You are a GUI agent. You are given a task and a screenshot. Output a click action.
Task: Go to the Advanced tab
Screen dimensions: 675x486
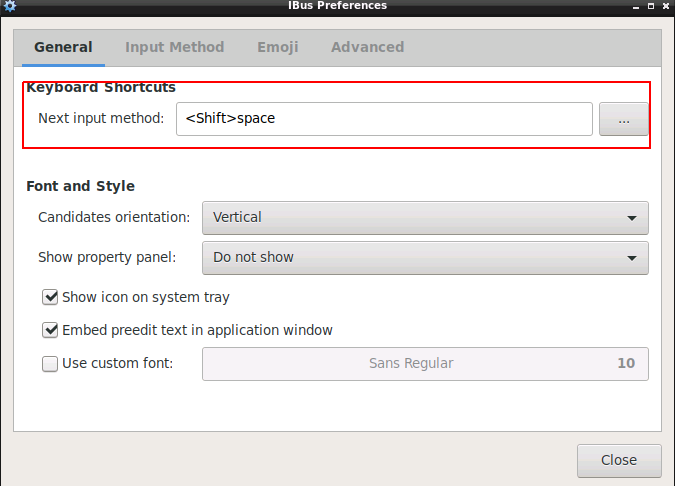367,47
